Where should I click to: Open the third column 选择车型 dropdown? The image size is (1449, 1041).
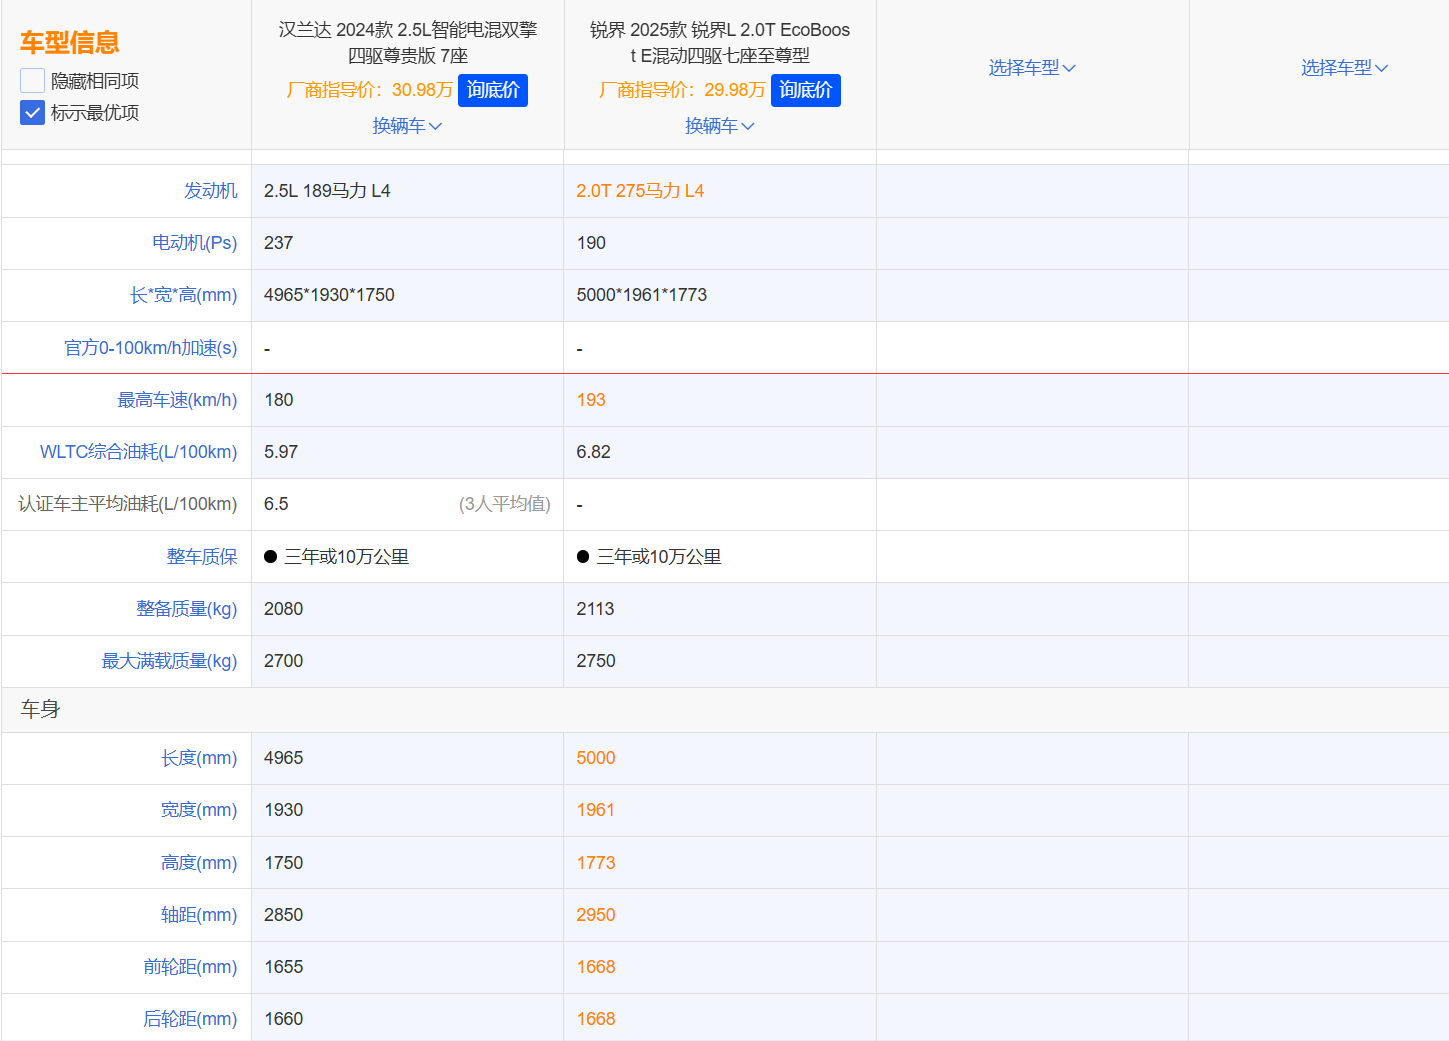tap(1032, 68)
